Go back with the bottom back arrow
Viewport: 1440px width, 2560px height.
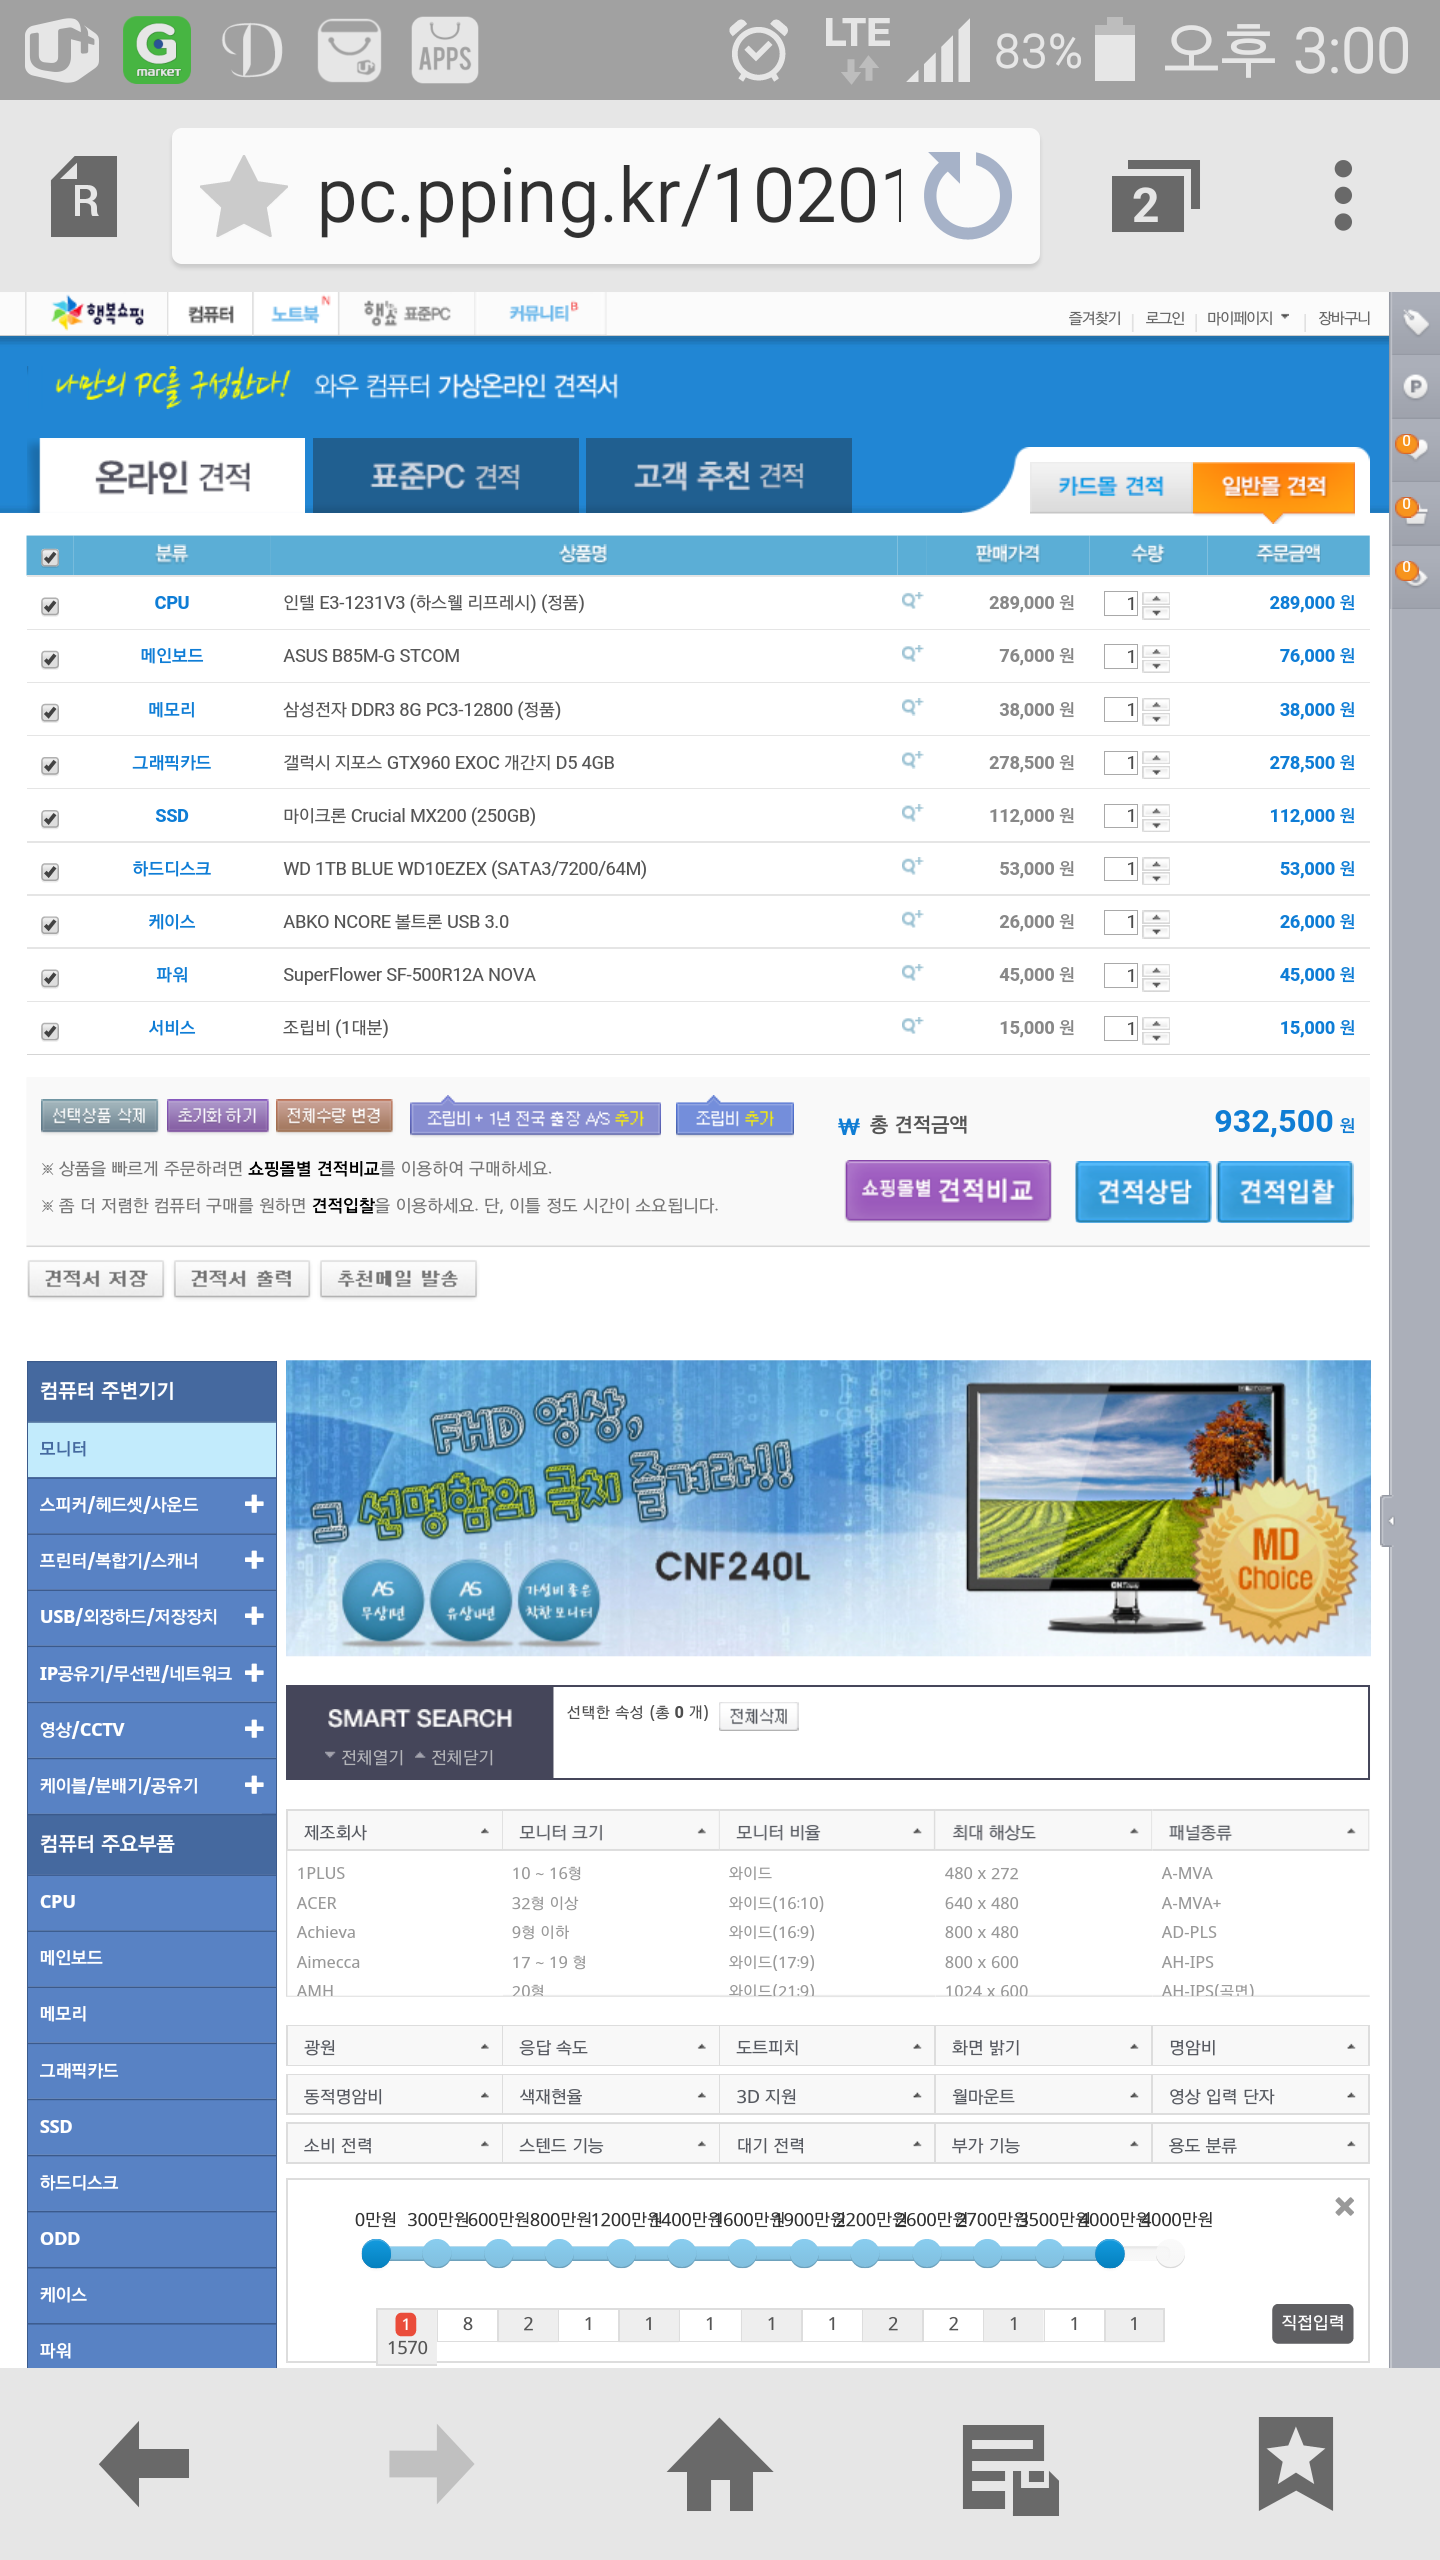coord(145,2463)
